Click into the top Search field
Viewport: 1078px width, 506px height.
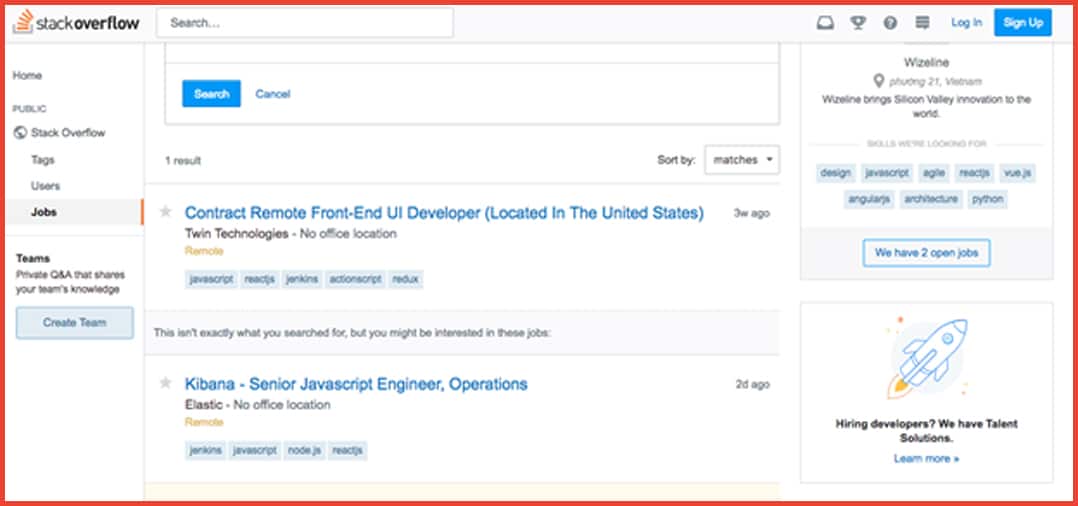tap(305, 23)
